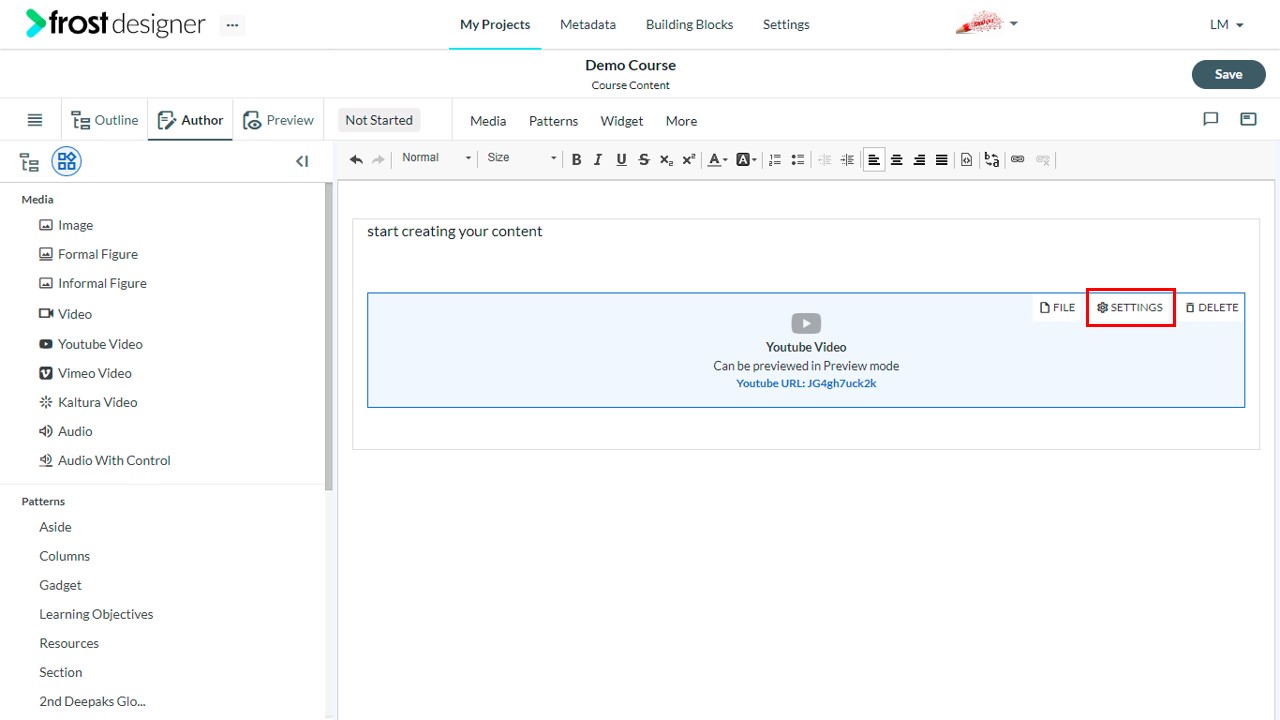Open SETTINGS of the Youtube video block
Image resolution: width=1280 pixels, height=720 pixels.
1130,308
